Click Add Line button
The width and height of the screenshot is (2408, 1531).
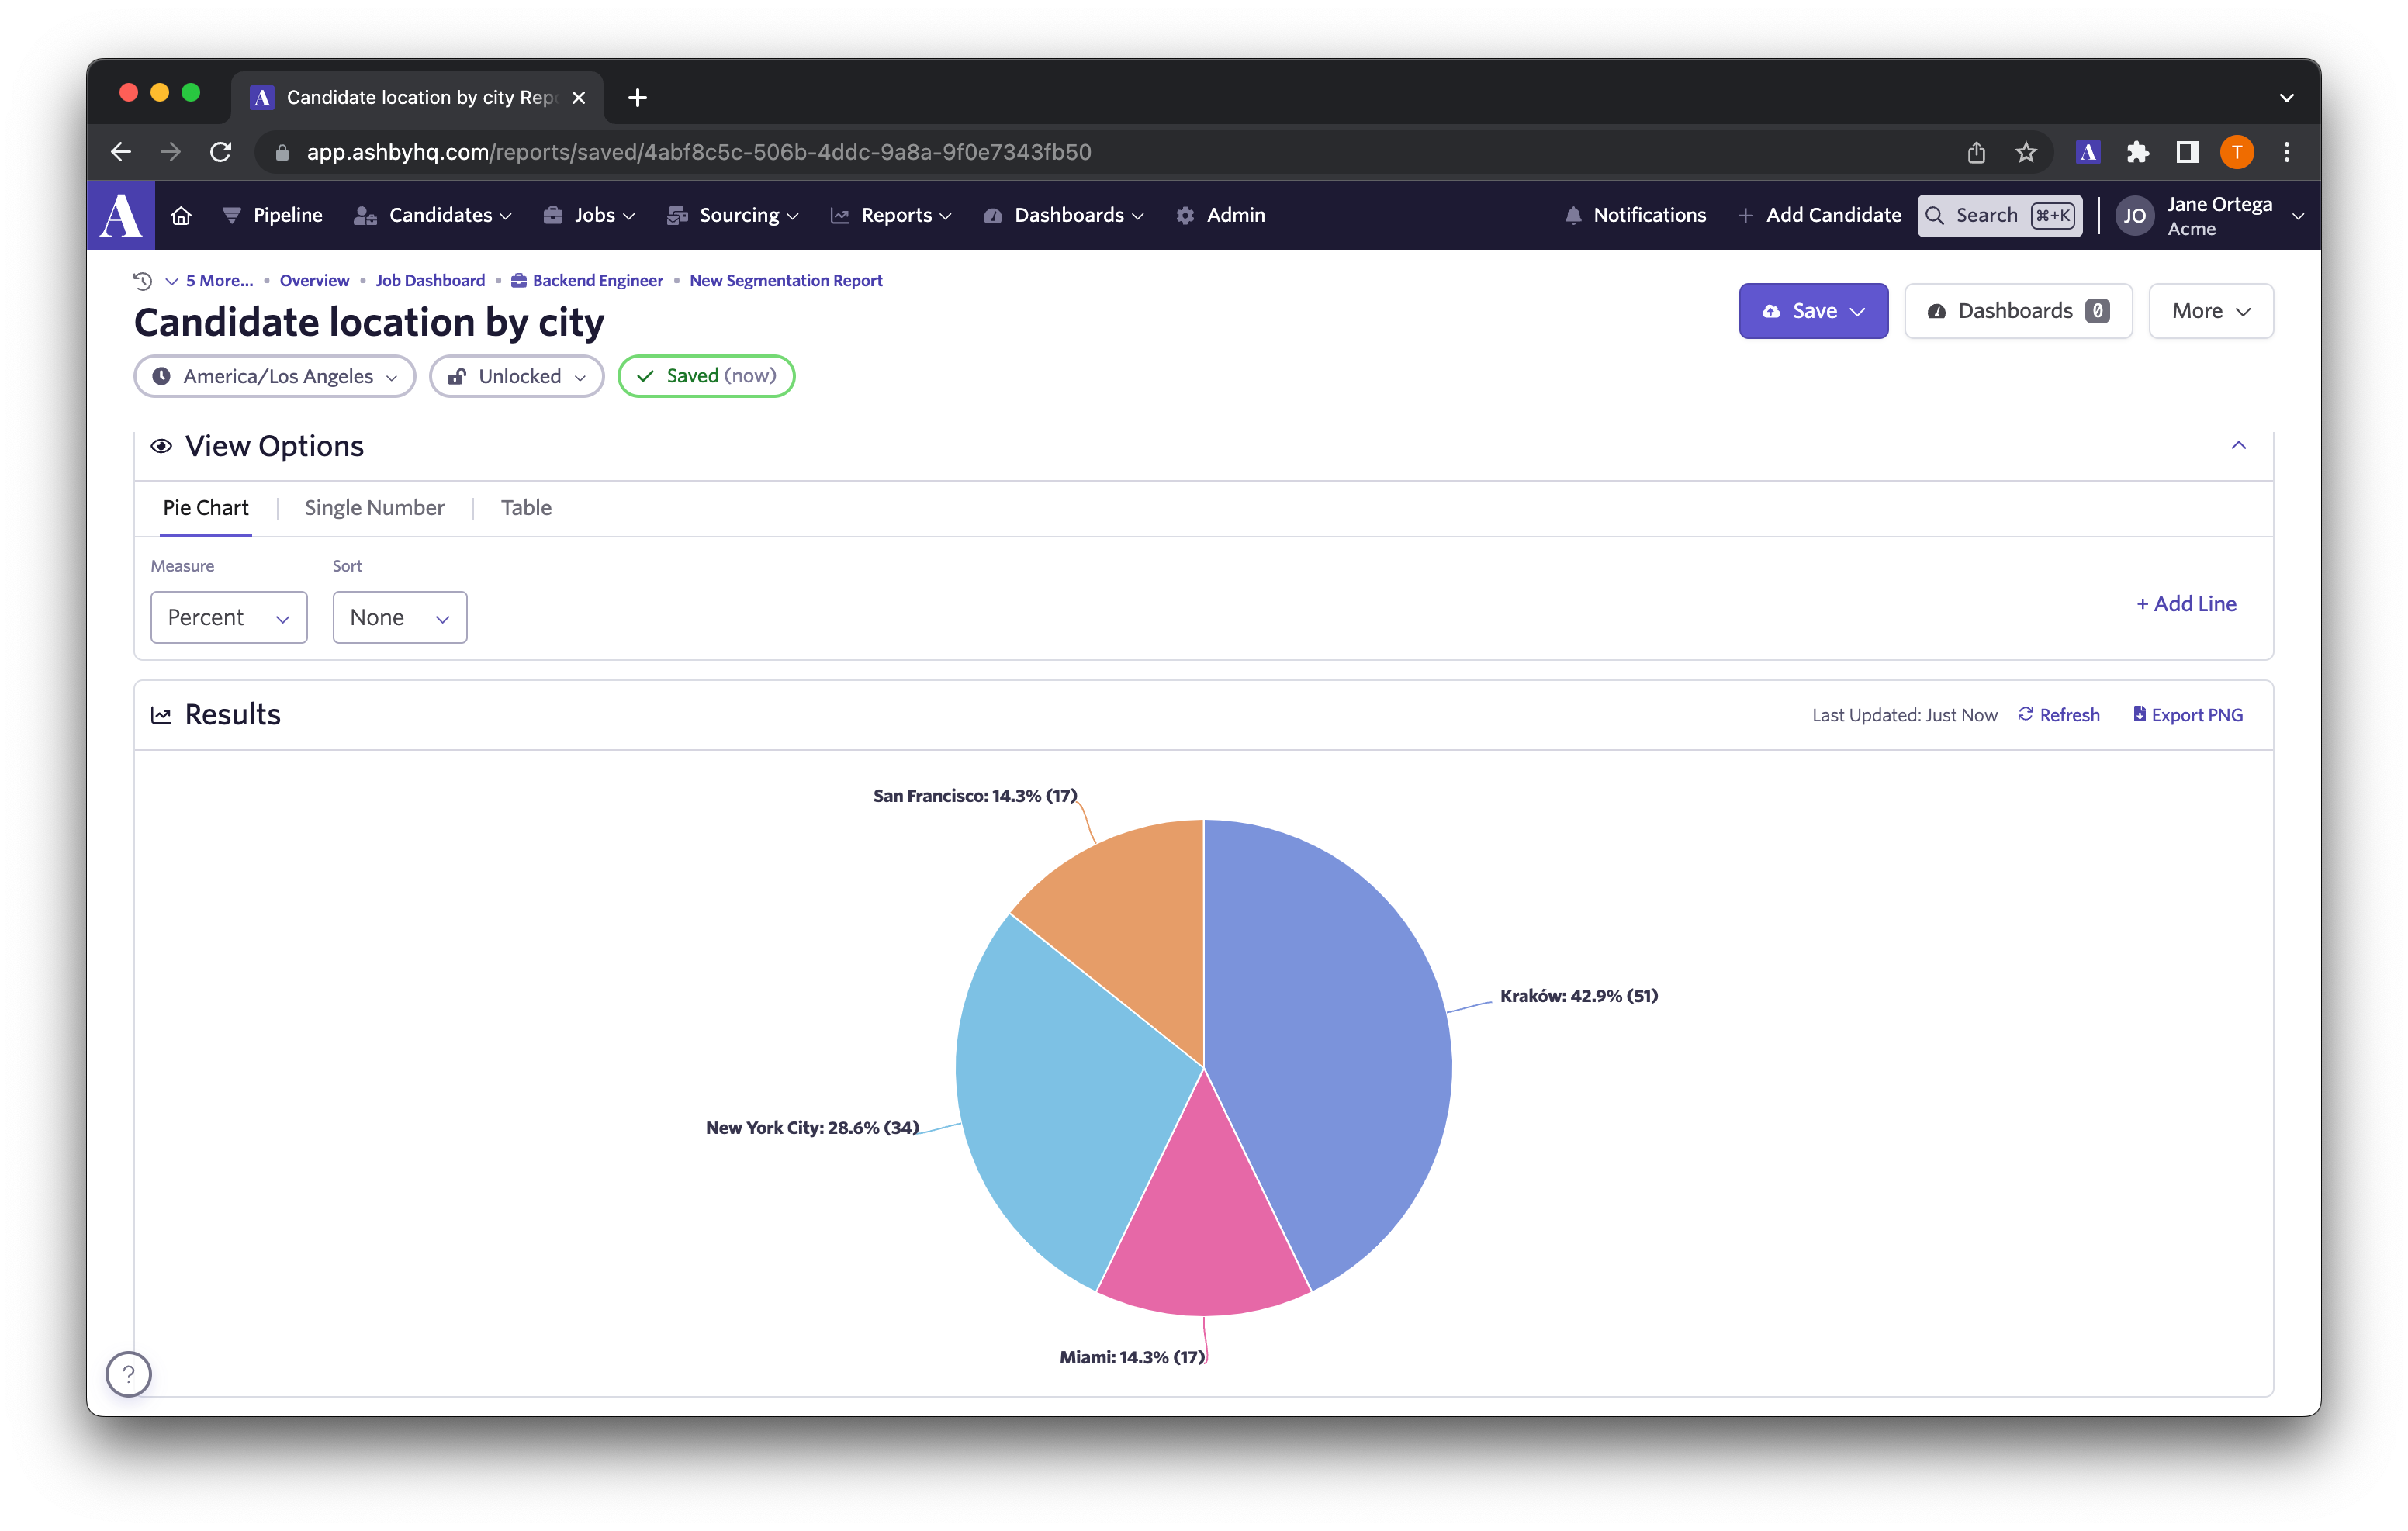pos(2185,603)
